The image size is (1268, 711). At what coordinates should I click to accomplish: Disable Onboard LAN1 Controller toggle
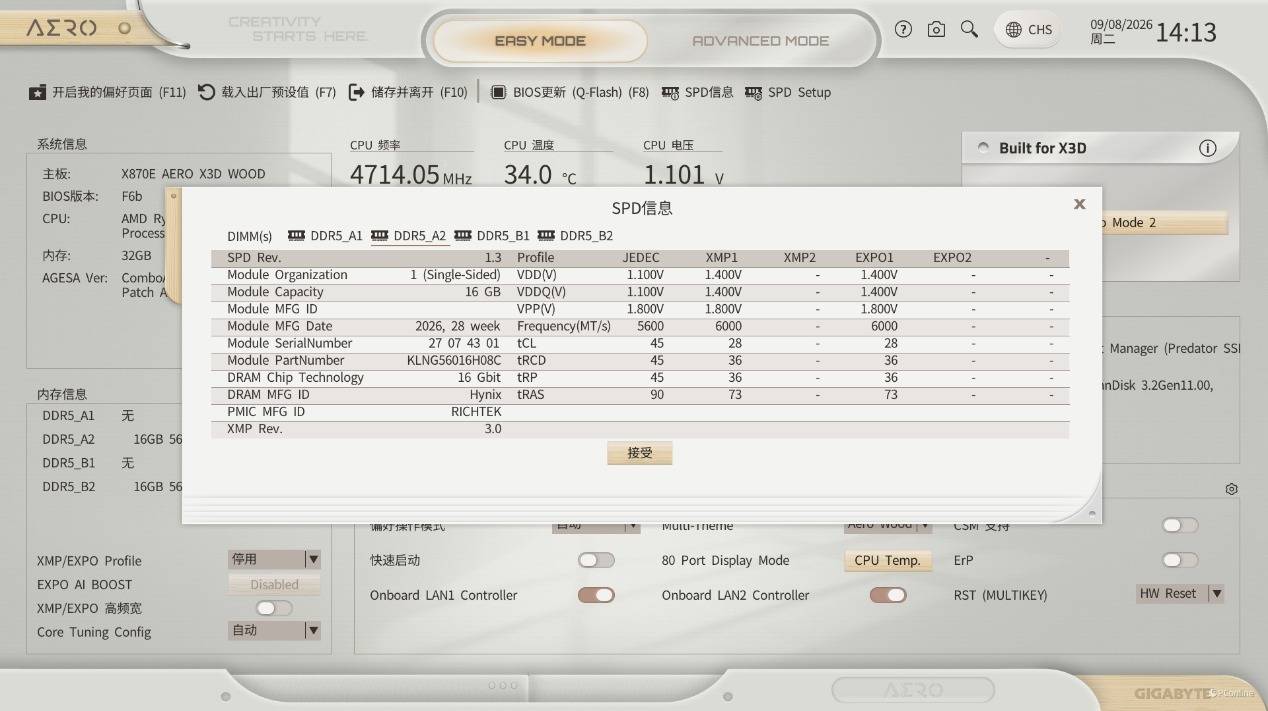[596, 595]
